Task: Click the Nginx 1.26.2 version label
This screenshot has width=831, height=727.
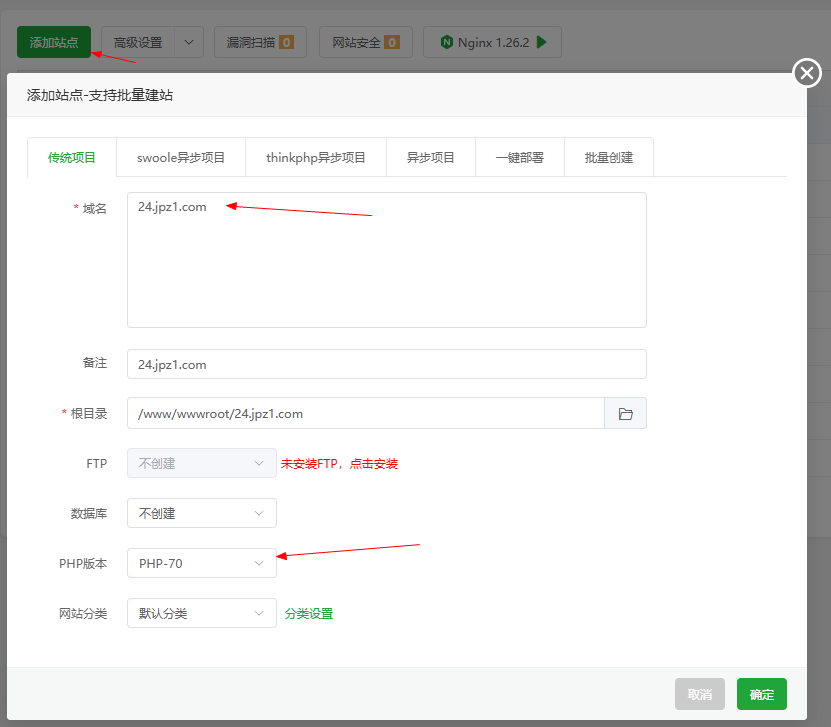Action: [493, 42]
